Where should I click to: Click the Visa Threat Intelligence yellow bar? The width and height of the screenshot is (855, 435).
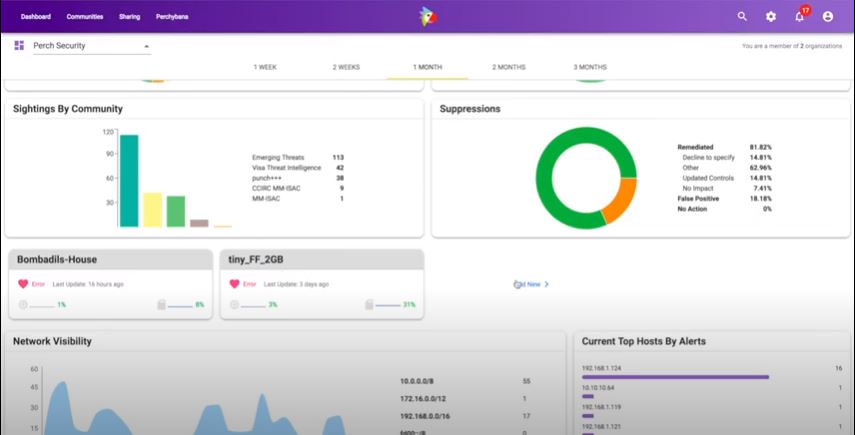[x=153, y=210]
